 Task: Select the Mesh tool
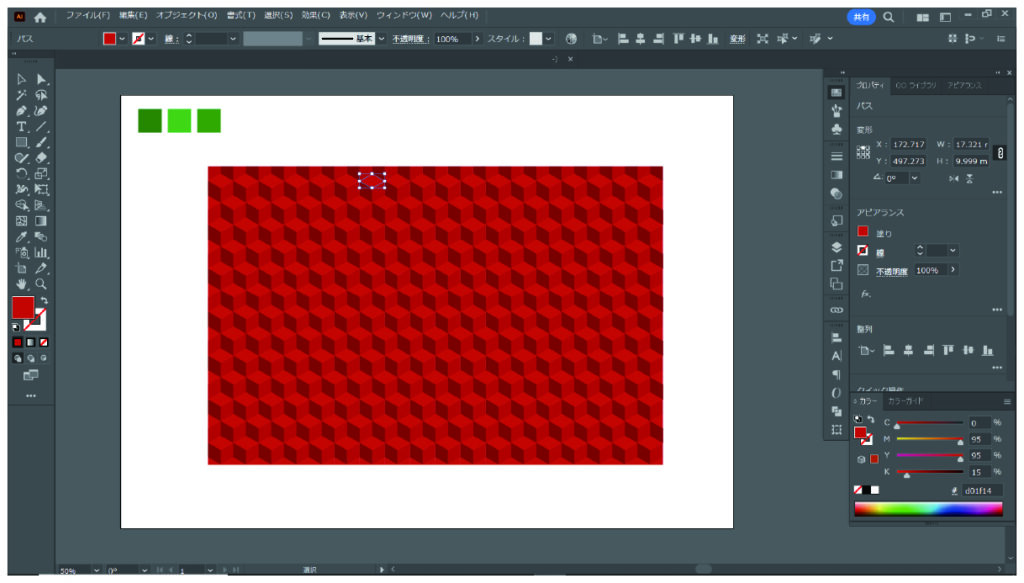pyautogui.click(x=22, y=221)
